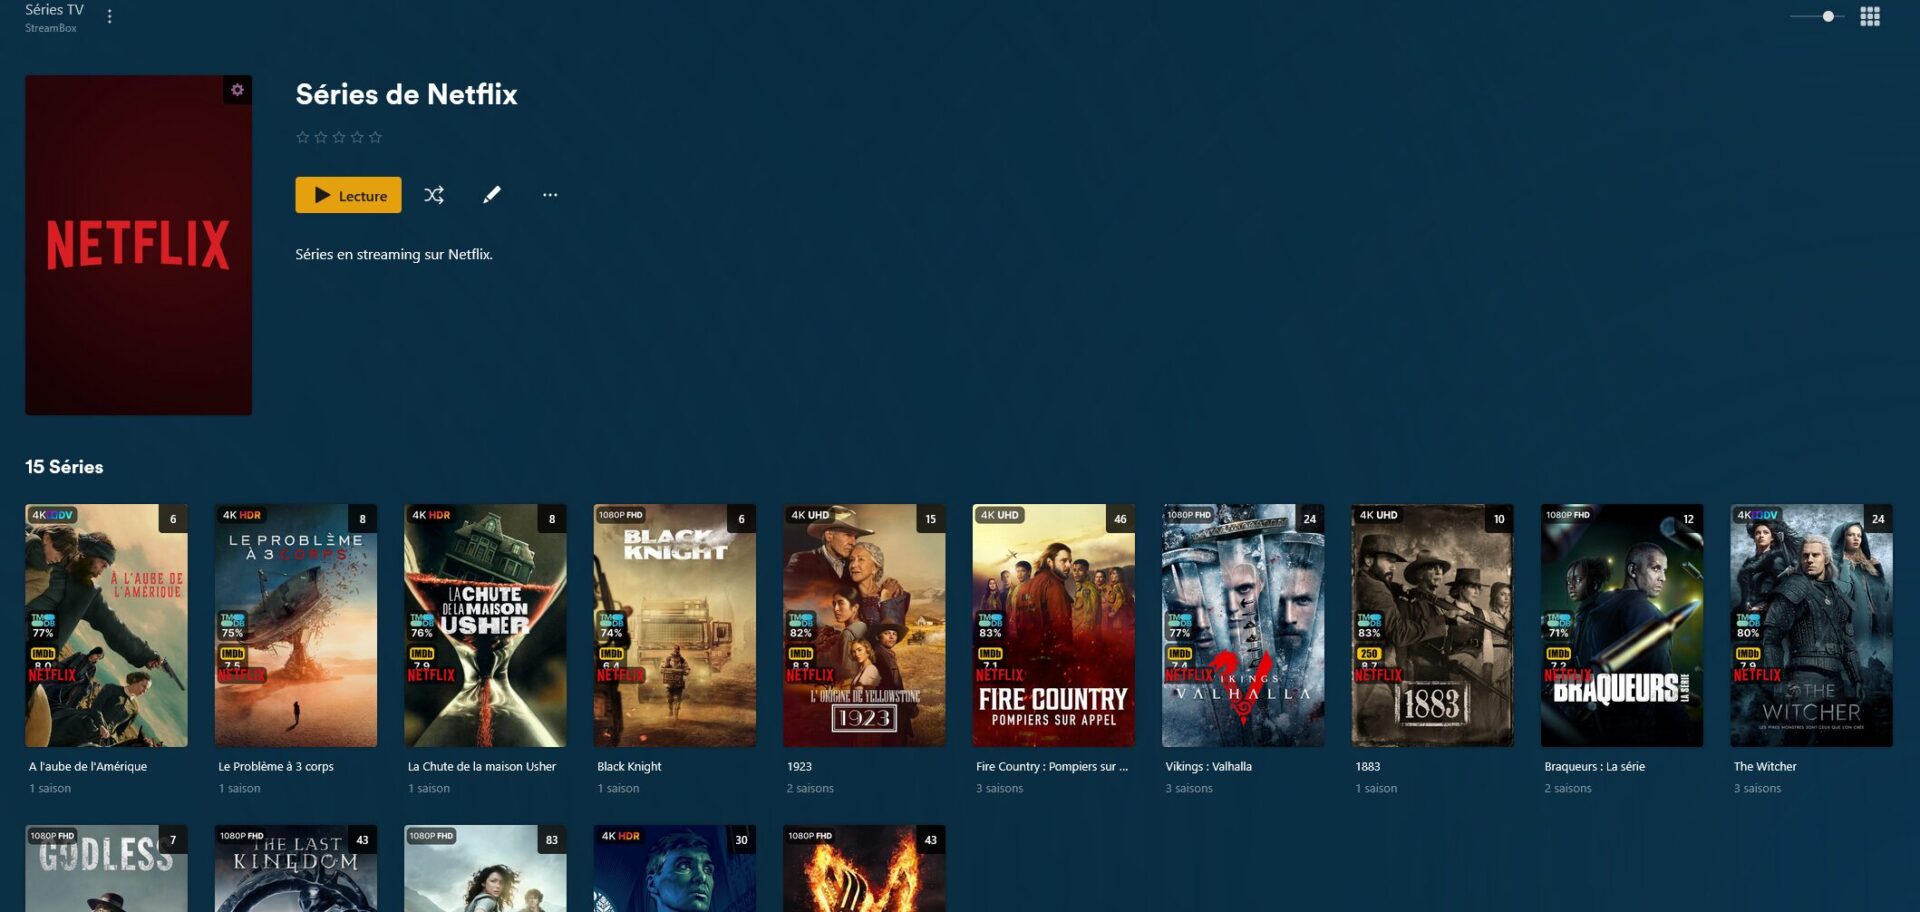The height and width of the screenshot is (912, 1920).
Task: Open The Witcher poster
Action: pos(1812,625)
